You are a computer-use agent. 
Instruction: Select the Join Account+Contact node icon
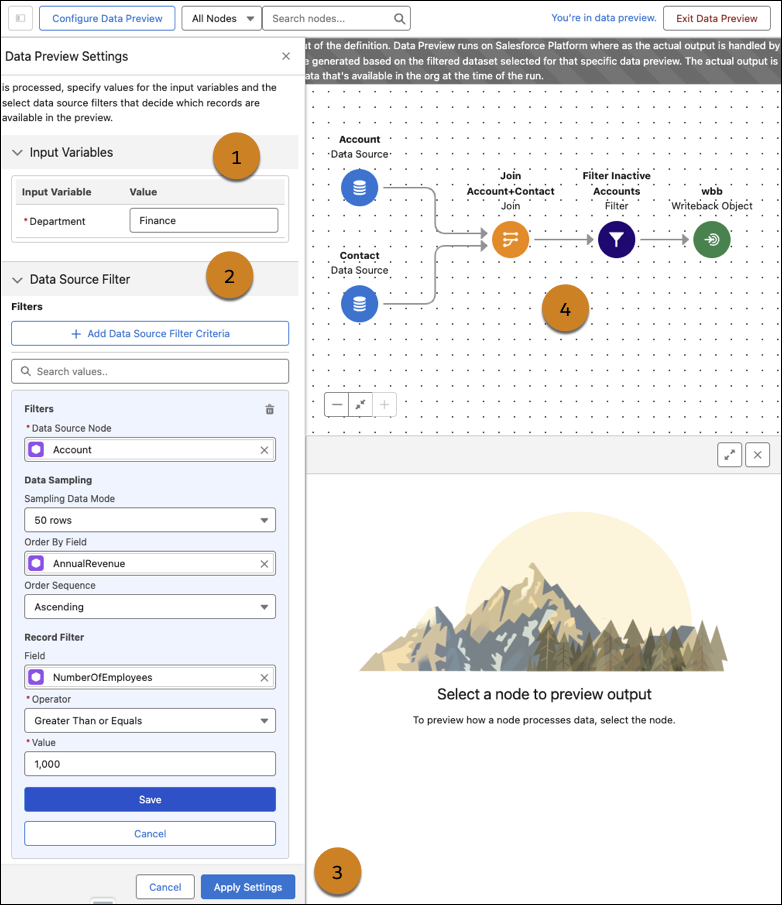[x=510, y=239]
